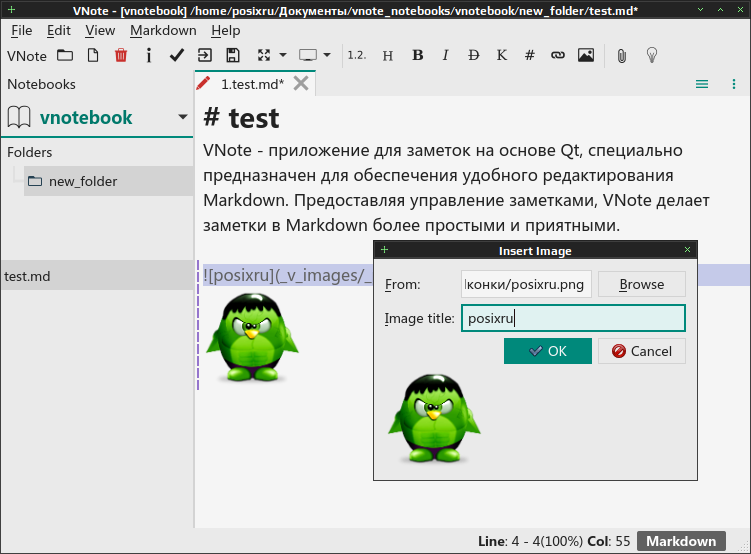The height and width of the screenshot is (554, 751).
Task: Apply bold formatting
Action: (418, 56)
